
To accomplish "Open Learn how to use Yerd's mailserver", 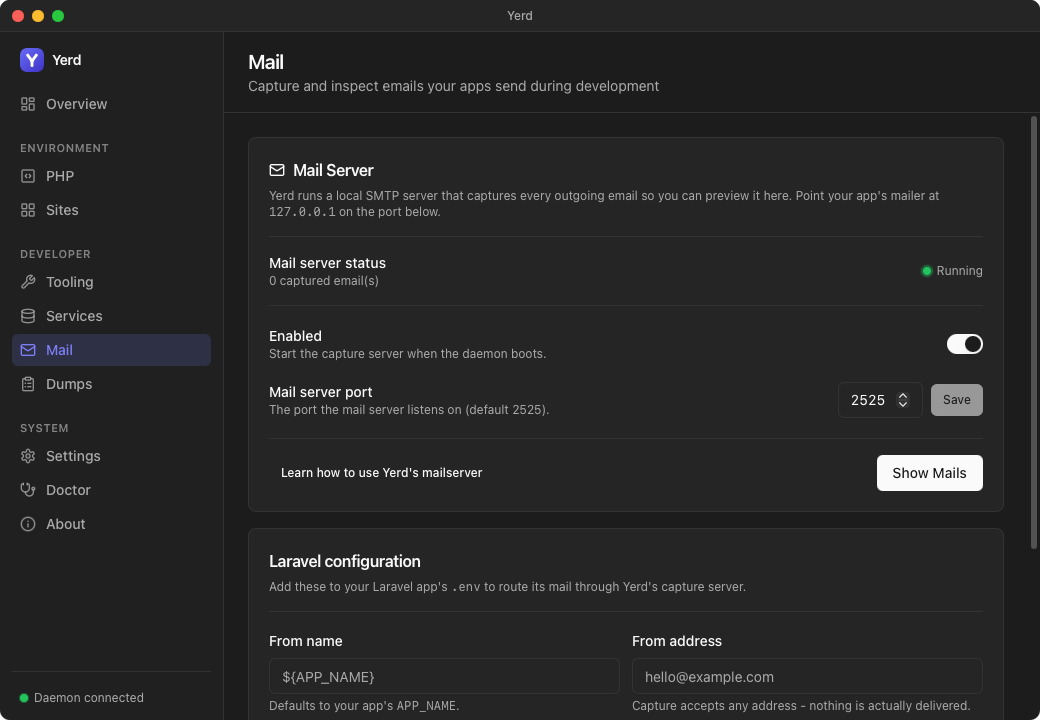I will click(x=381, y=473).
